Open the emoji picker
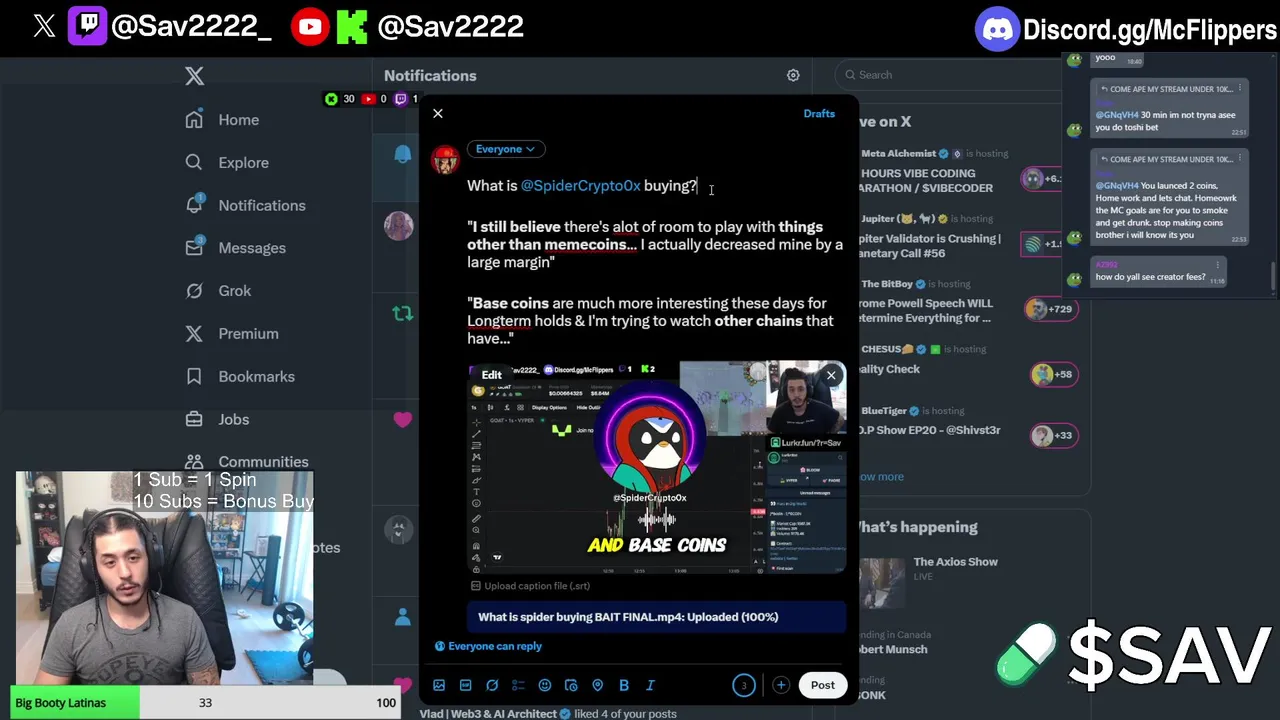 545,685
